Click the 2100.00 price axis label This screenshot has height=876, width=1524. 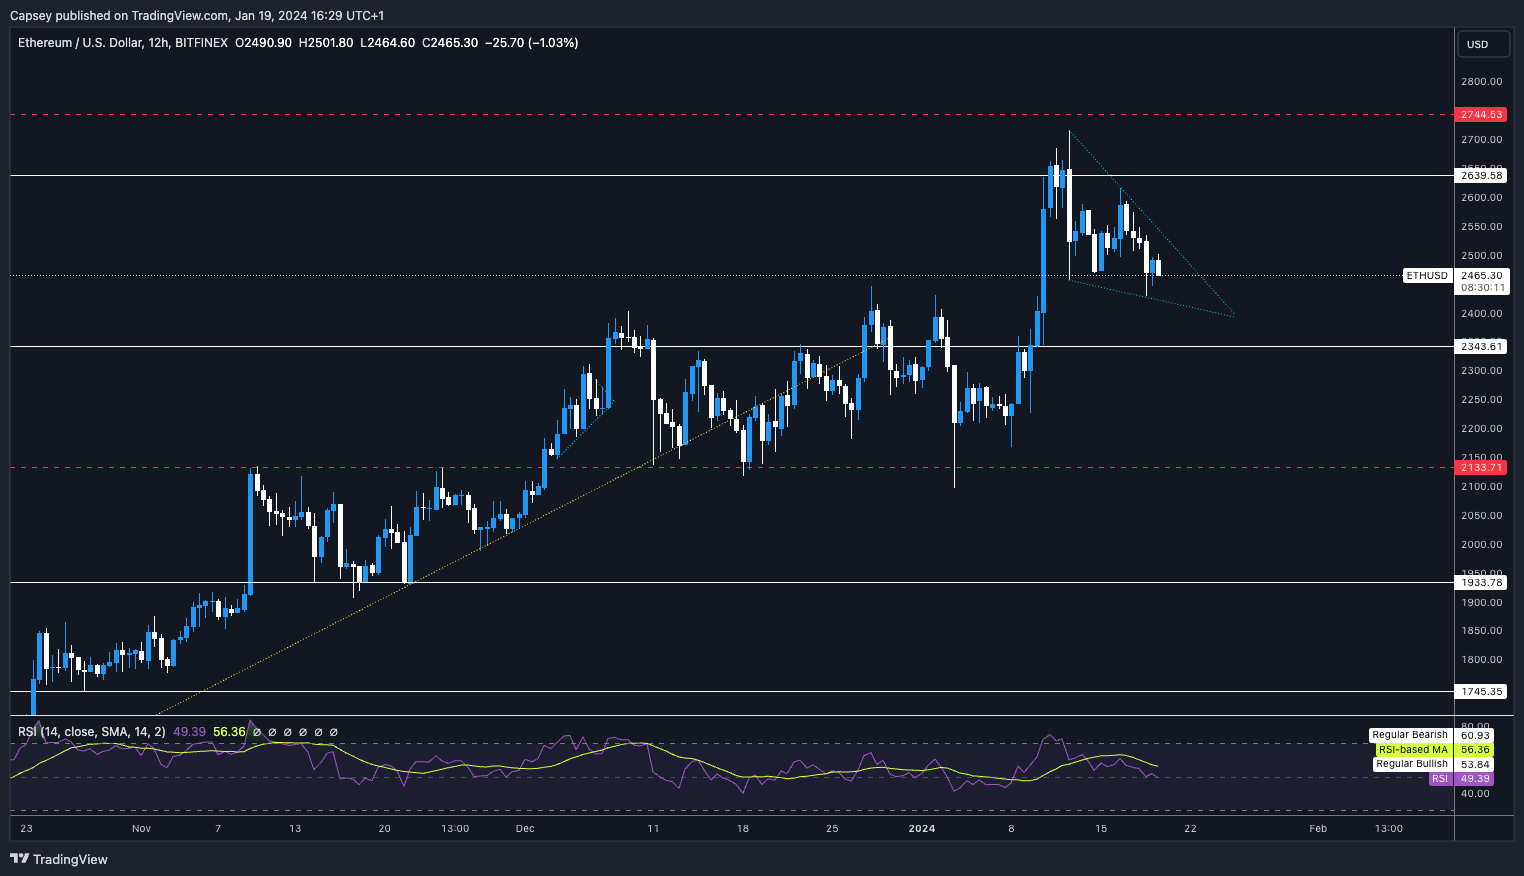point(1481,486)
